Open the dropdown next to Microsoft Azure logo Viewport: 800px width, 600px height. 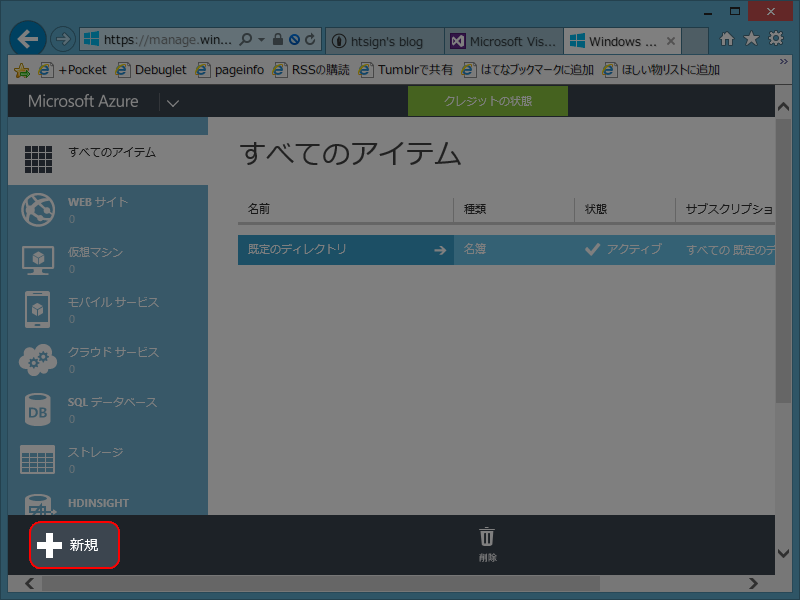coord(171,102)
